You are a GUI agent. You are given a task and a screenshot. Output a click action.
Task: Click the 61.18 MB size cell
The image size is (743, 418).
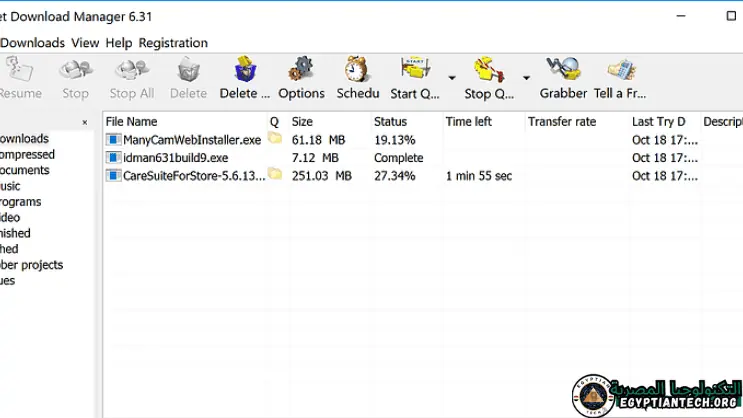[318, 140]
